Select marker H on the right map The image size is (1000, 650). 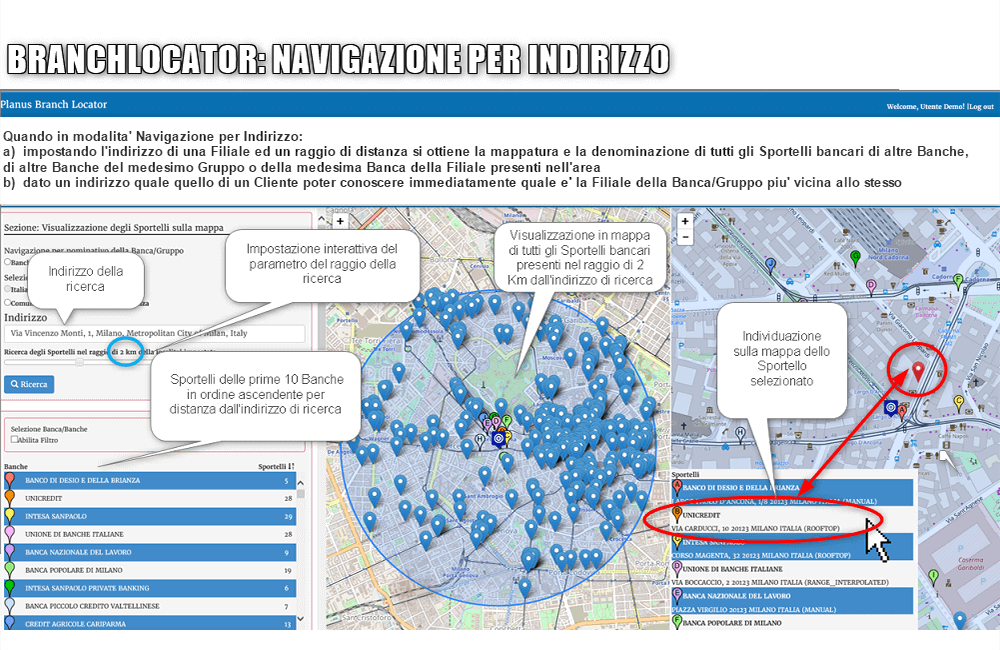[x=740, y=434]
